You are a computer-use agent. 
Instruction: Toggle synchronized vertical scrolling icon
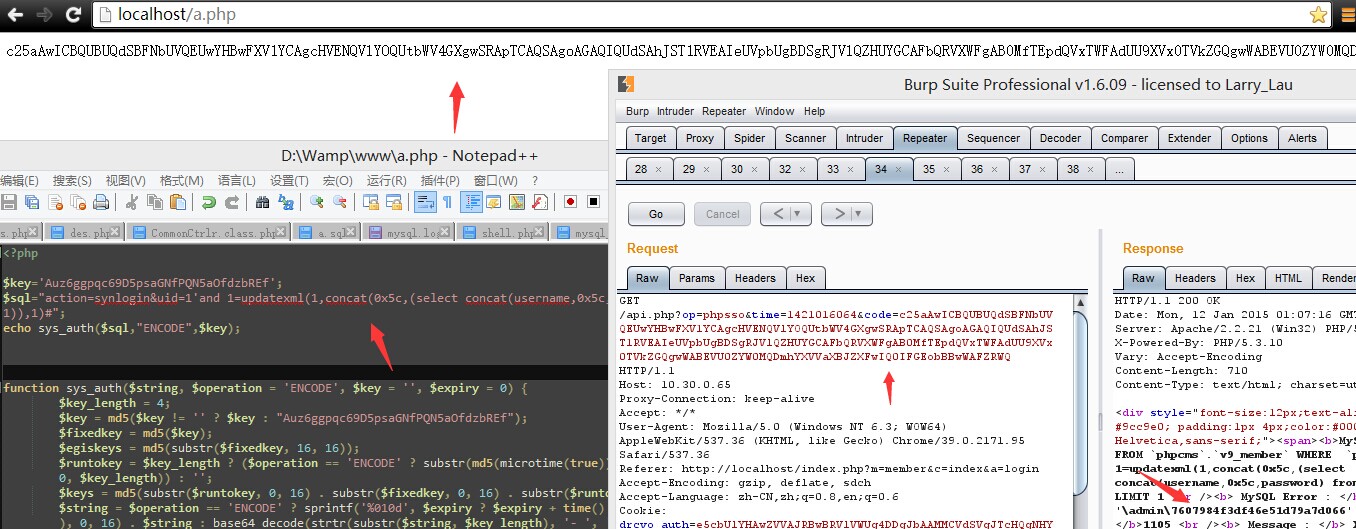371,202
